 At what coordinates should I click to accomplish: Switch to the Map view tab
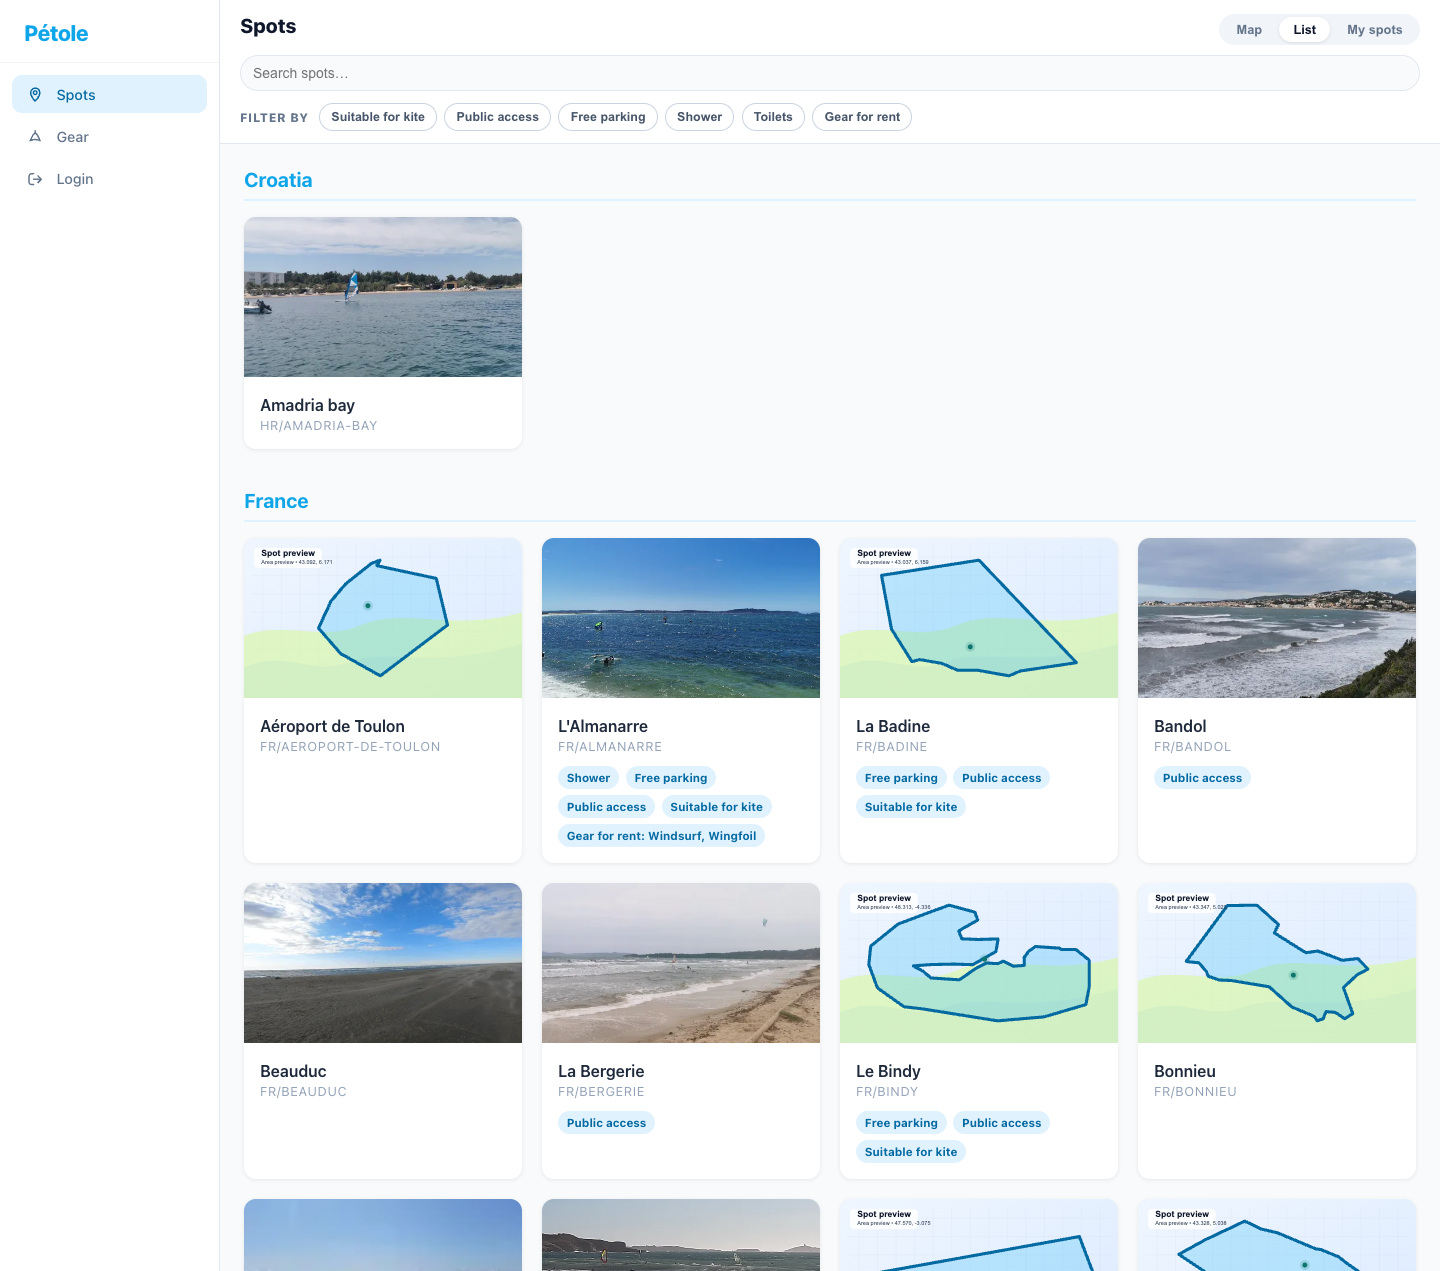tap(1249, 30)
